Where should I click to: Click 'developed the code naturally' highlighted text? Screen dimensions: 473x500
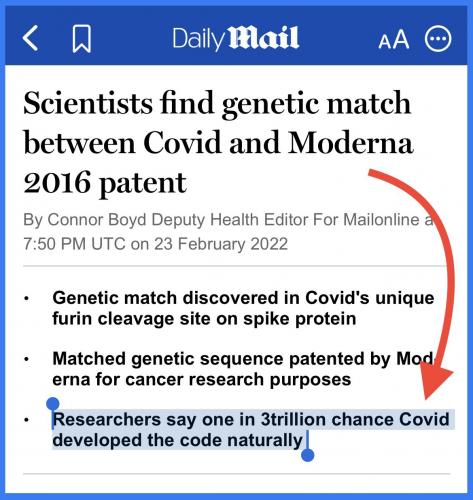click(x=178, y=440)
